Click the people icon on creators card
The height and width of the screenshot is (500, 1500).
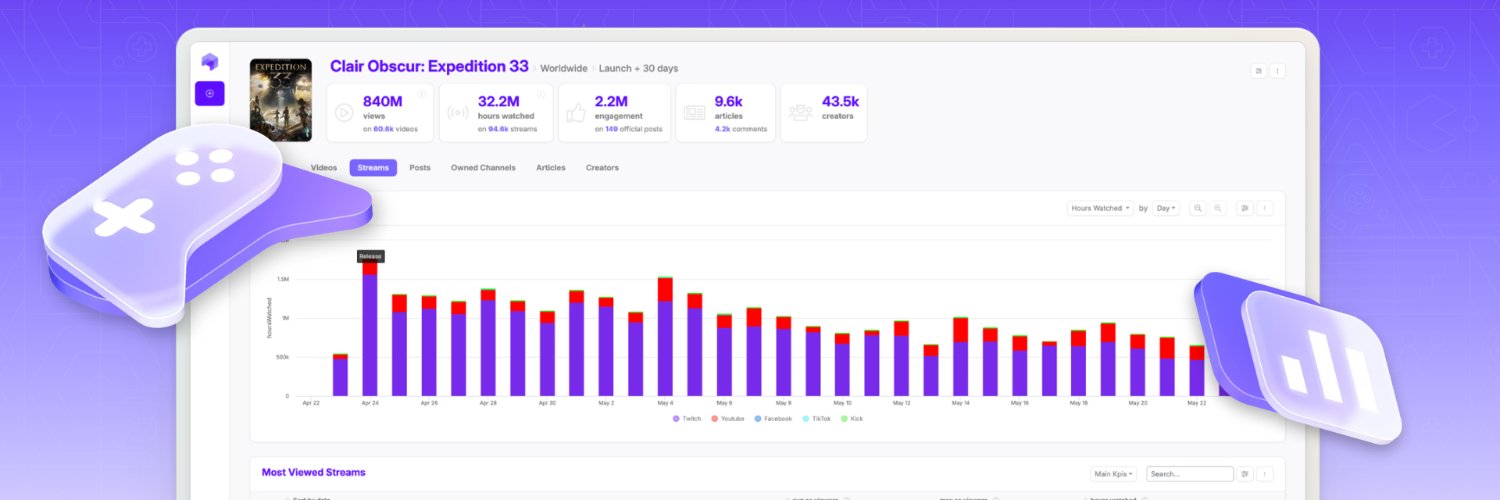pyautogui.click(x=800, y=112)
